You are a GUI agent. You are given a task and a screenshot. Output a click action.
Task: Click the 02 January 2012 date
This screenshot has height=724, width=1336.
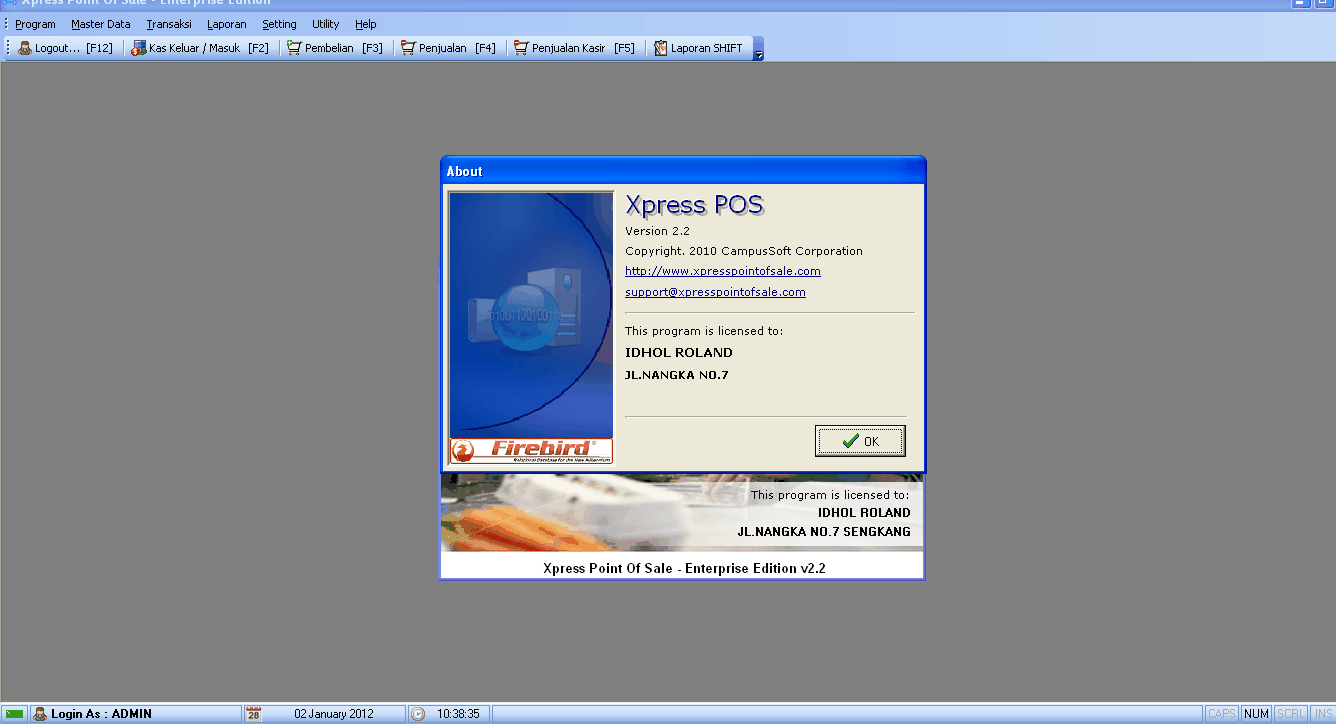pyautogui.click(x=334, y=714)
